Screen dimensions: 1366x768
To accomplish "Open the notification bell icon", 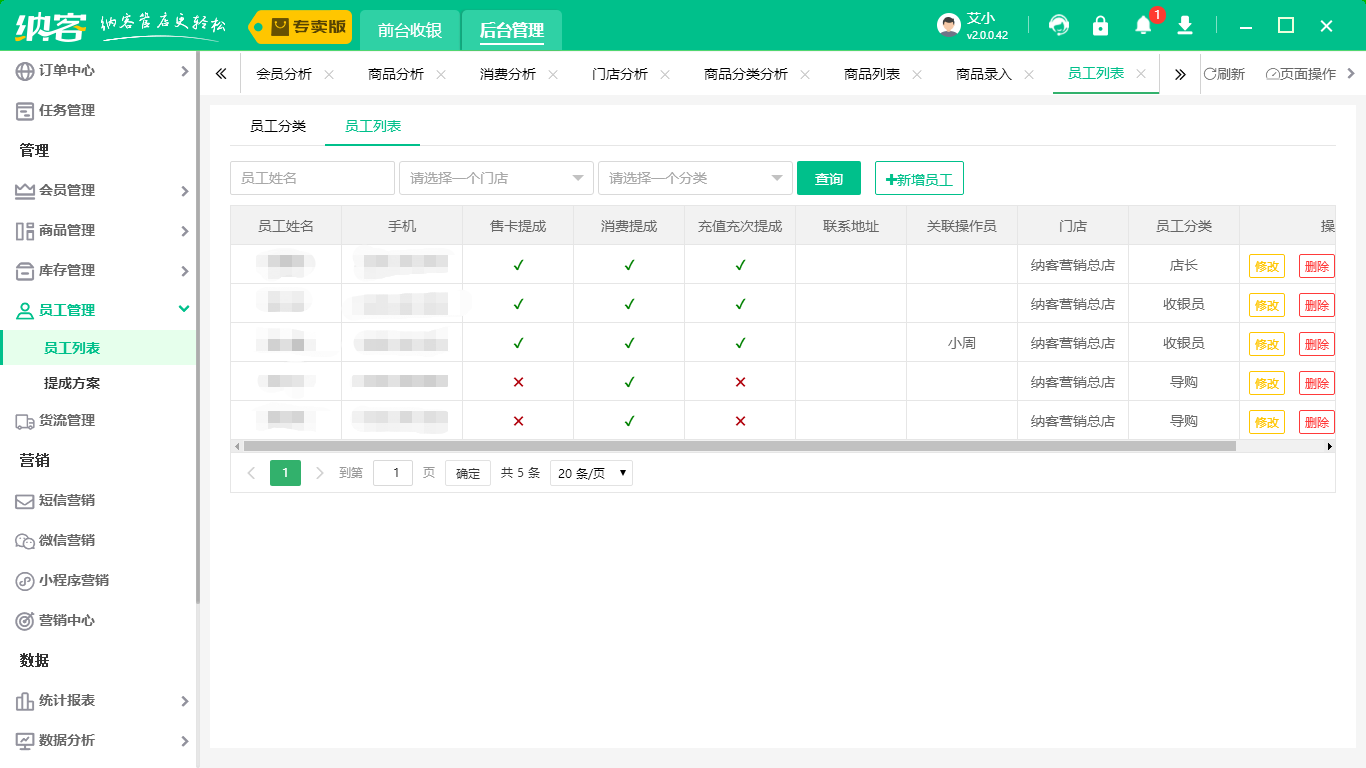I will (x=1143, y=26).
